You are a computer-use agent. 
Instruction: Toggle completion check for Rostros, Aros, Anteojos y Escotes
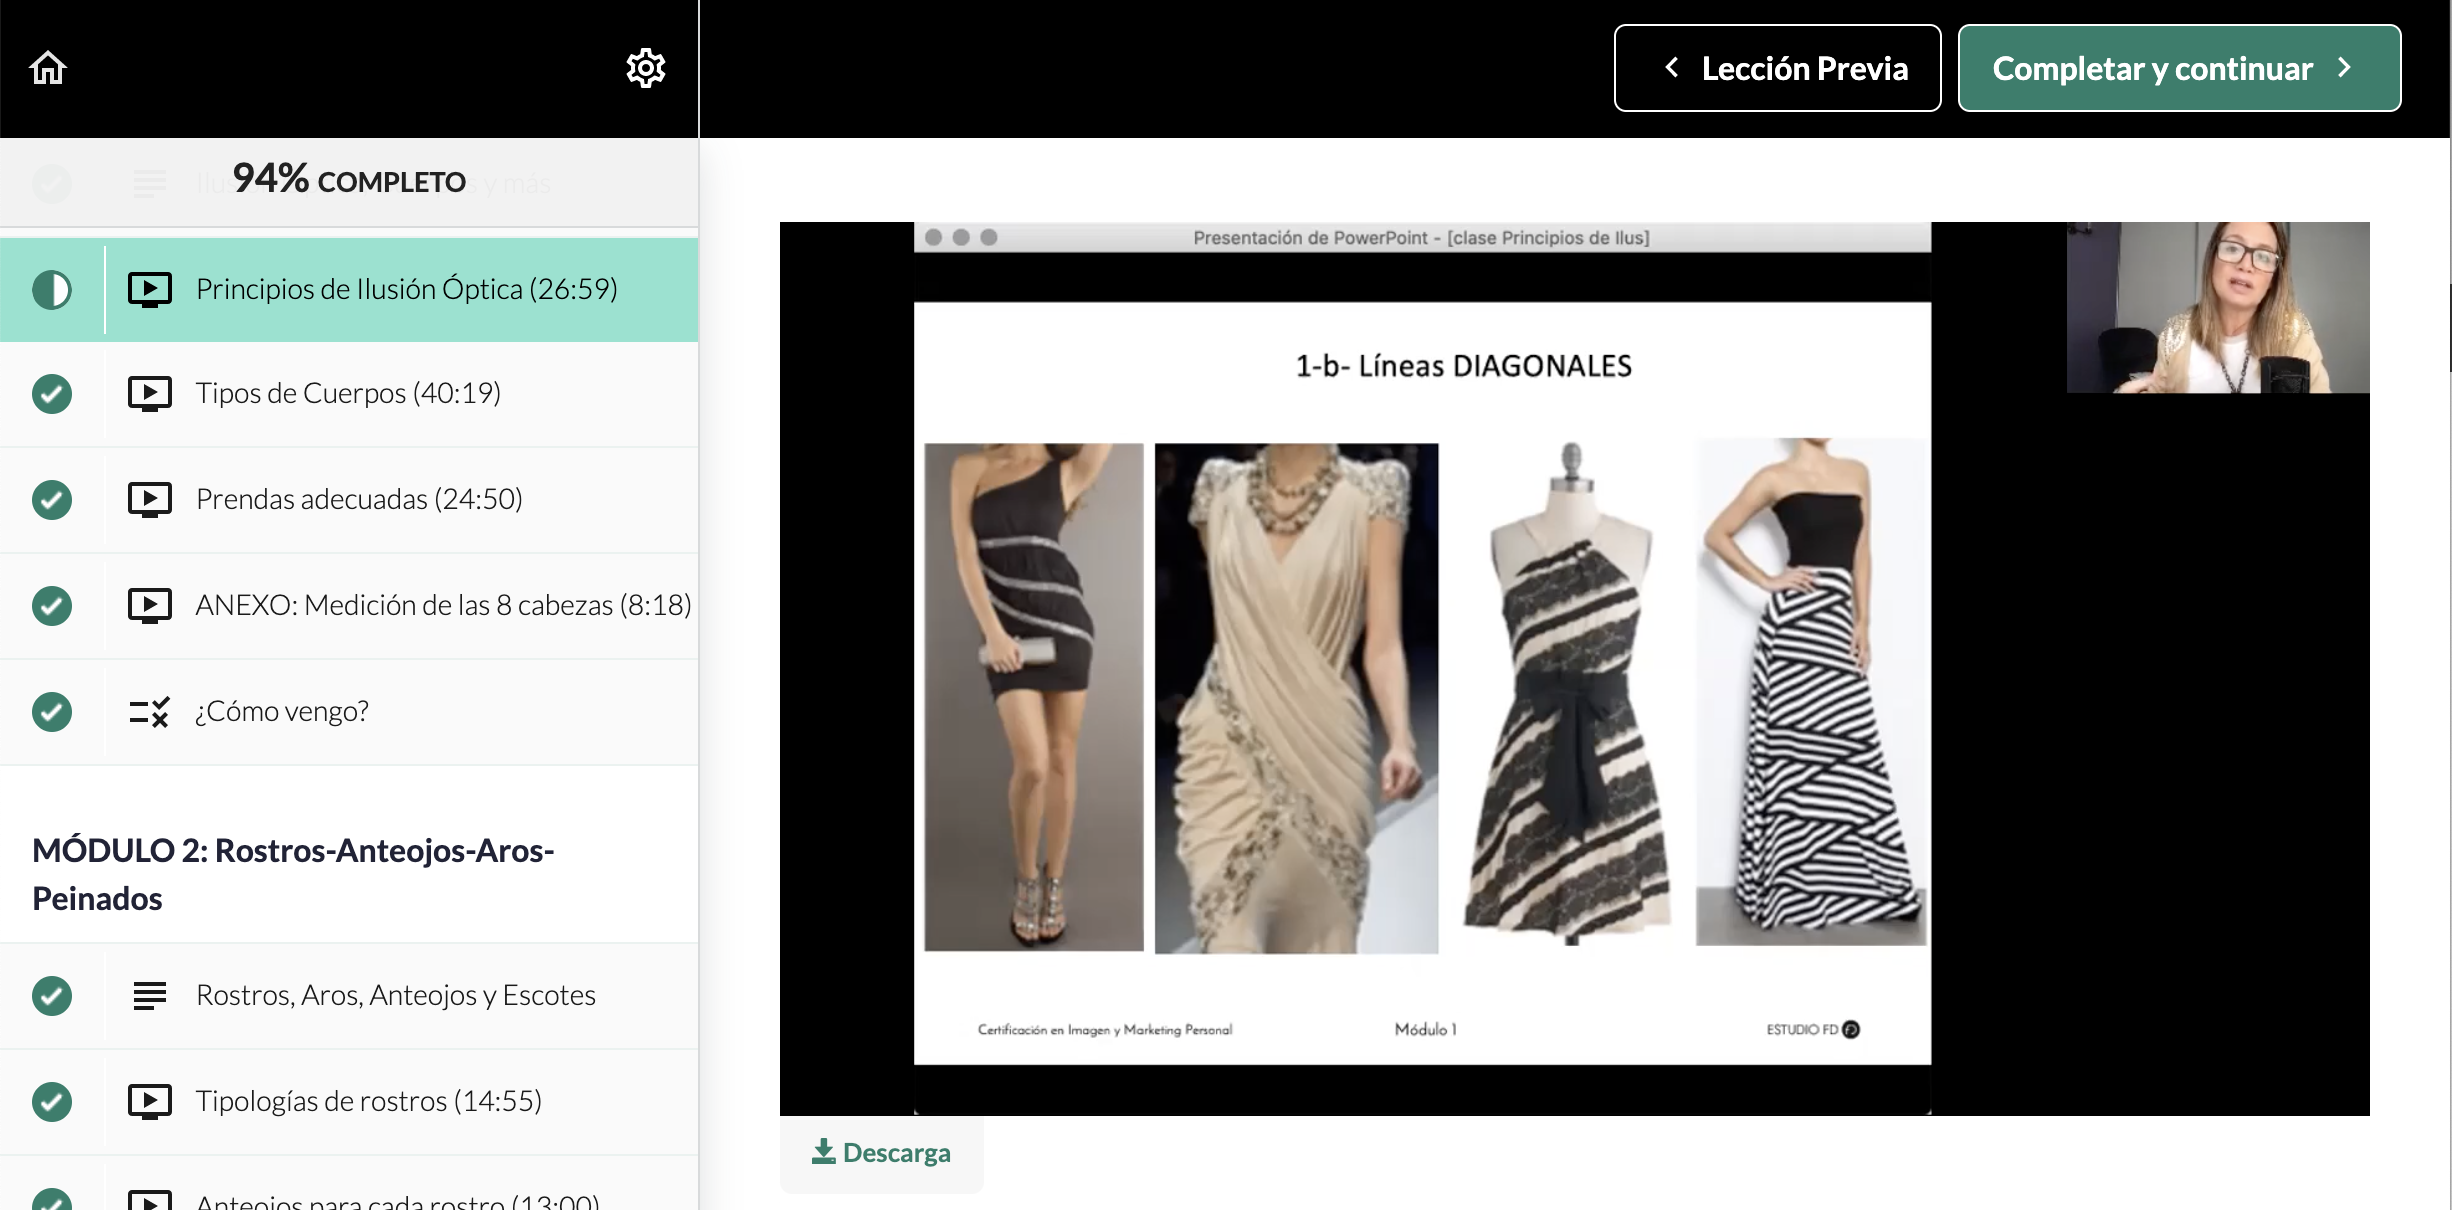click(52, 996)
